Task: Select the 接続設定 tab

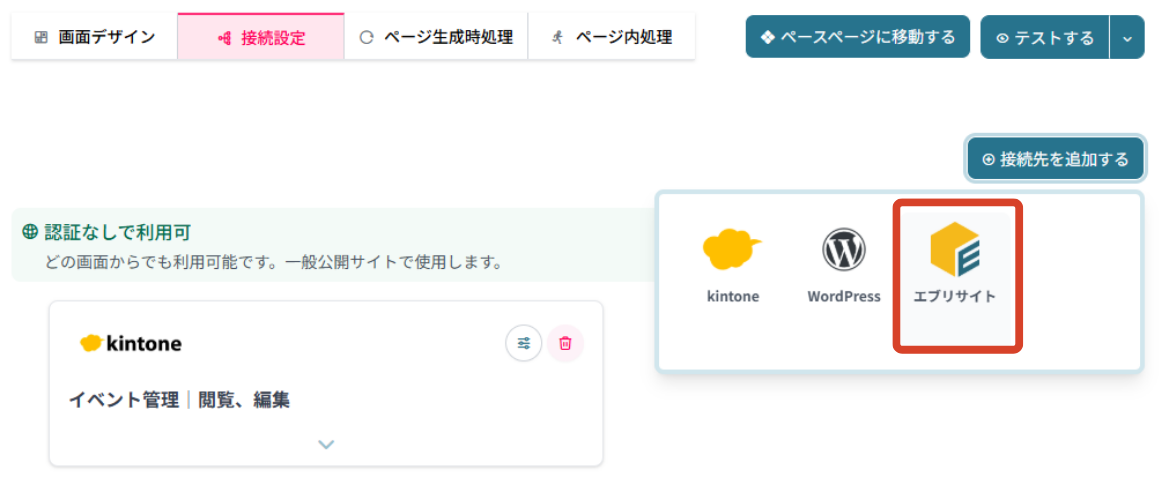Action: [x=261, y=38]
